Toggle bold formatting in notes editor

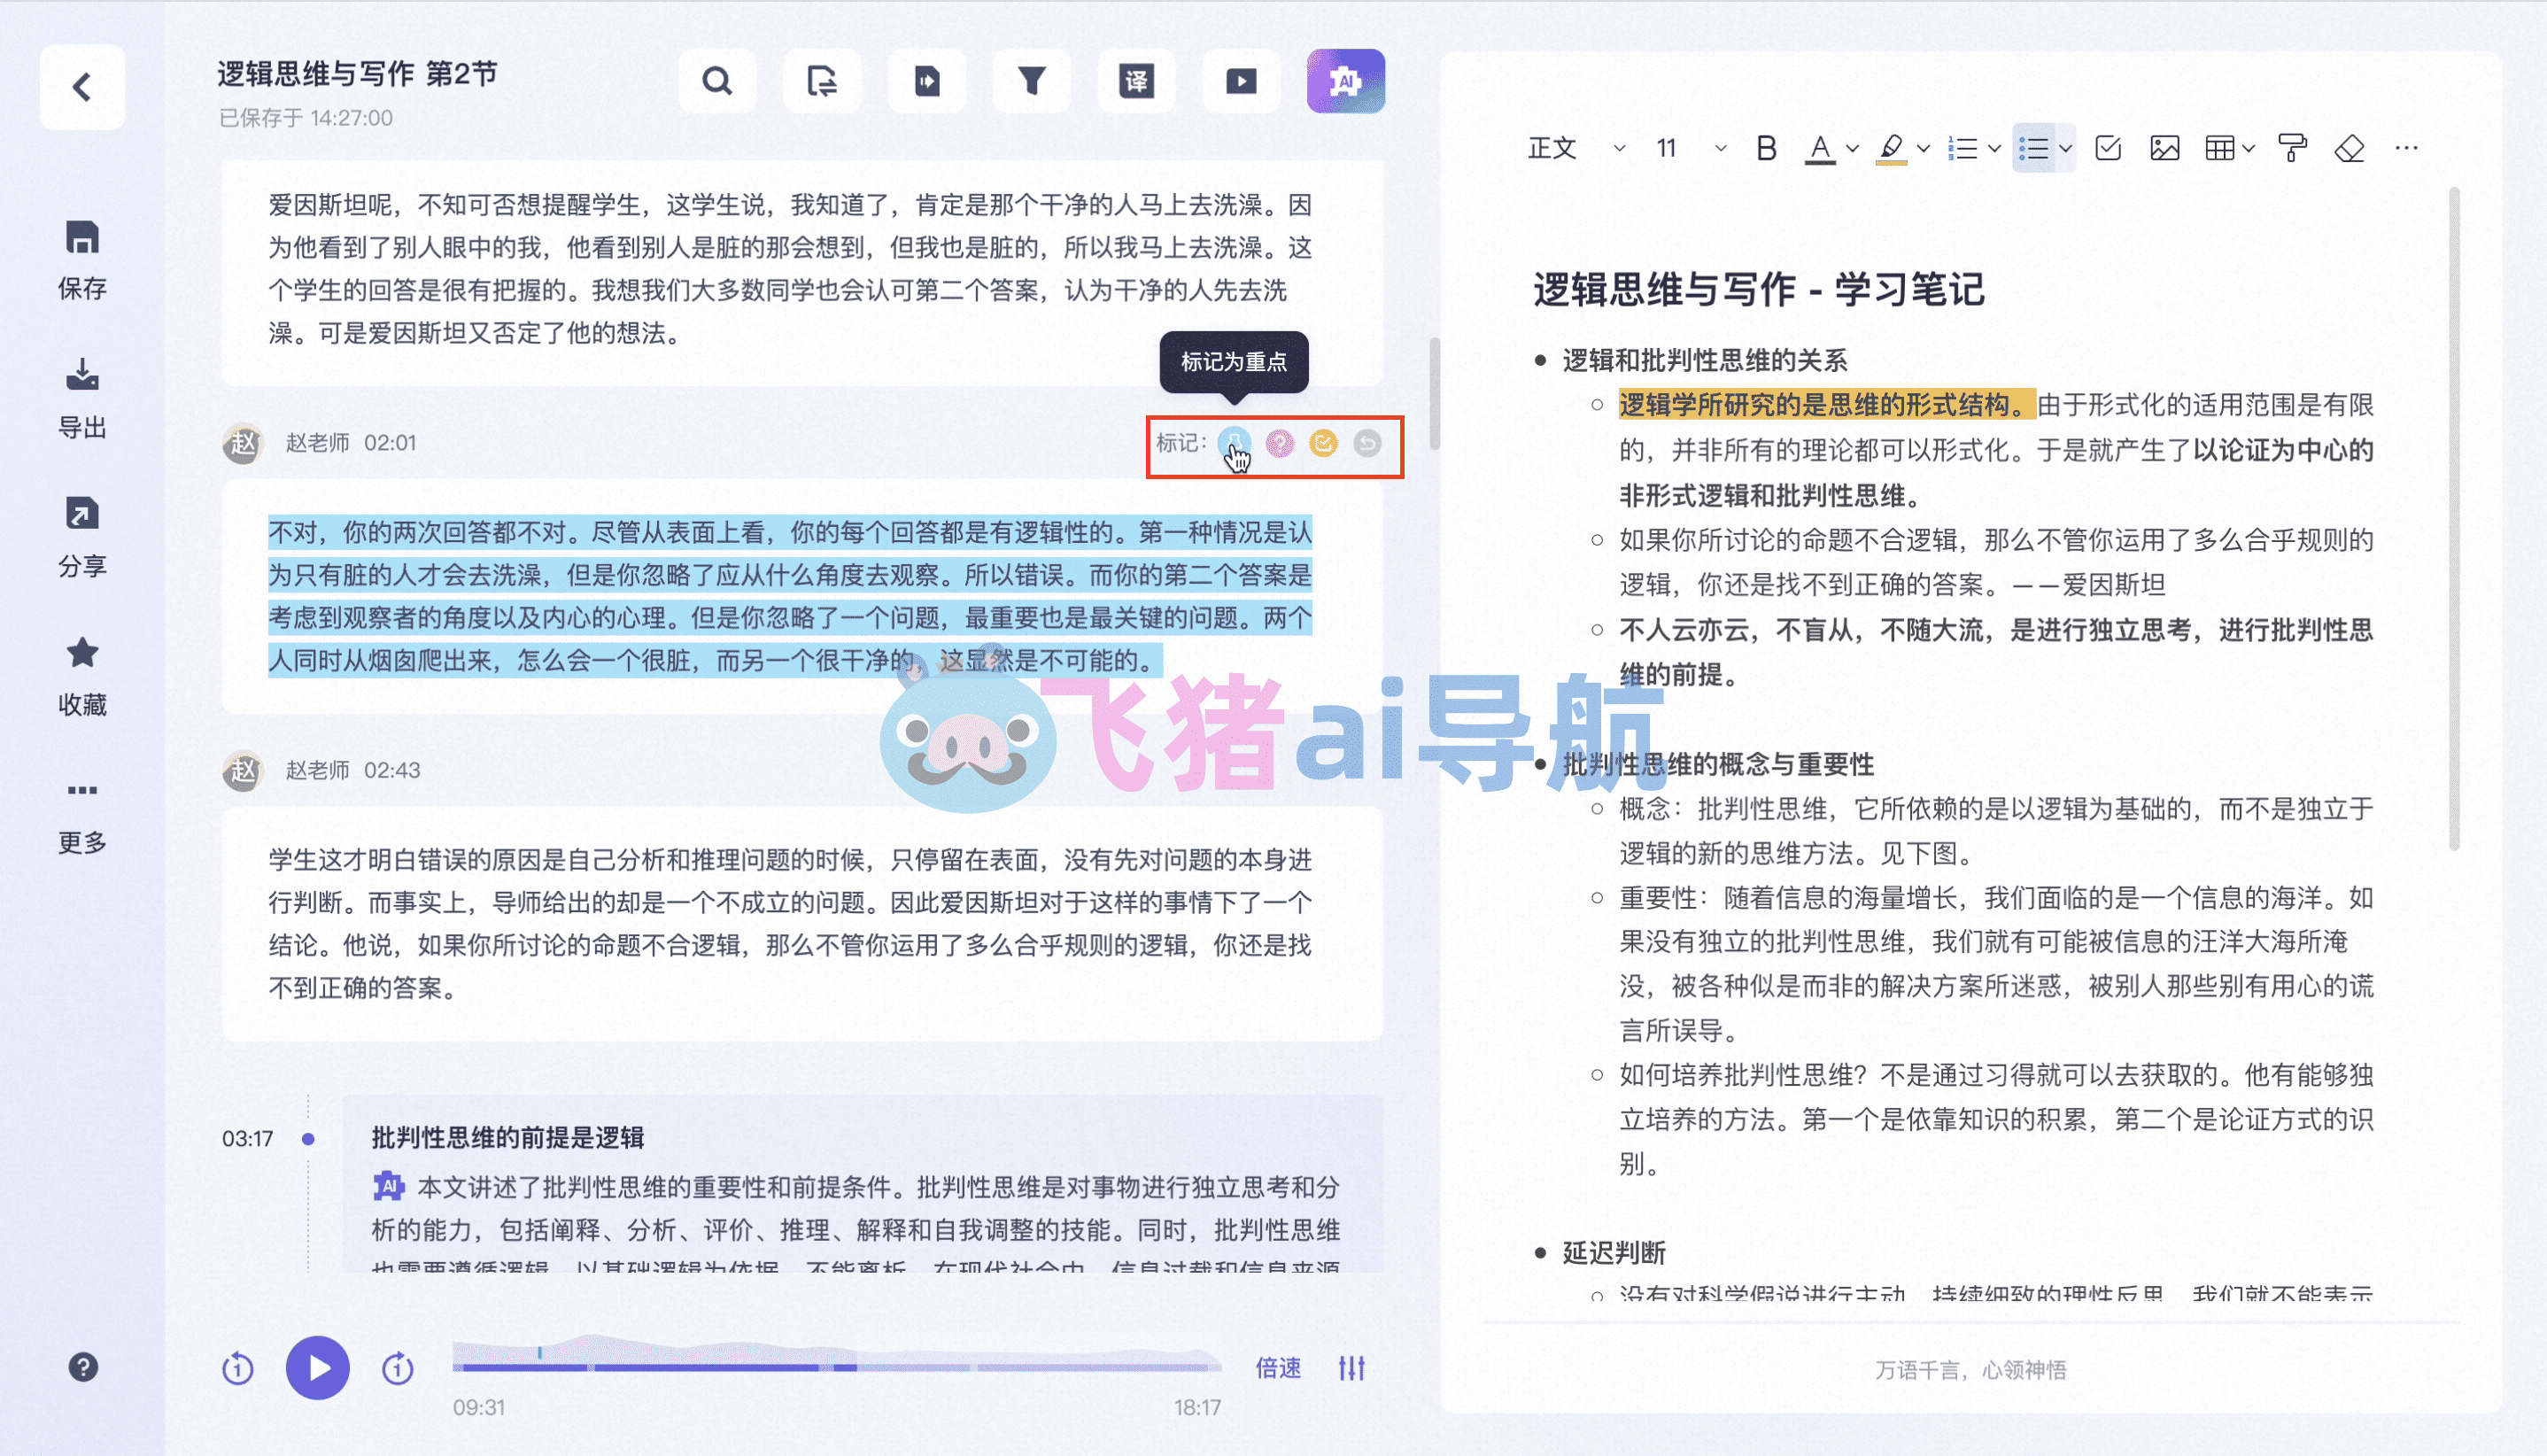click(x=1767, y=149)
